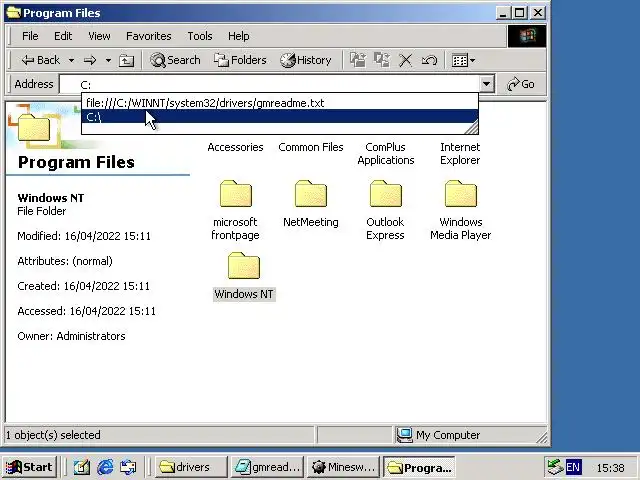Screen dimensions: 640x480
Task: Select the Common Files folder label
Action: coord(311,147)
